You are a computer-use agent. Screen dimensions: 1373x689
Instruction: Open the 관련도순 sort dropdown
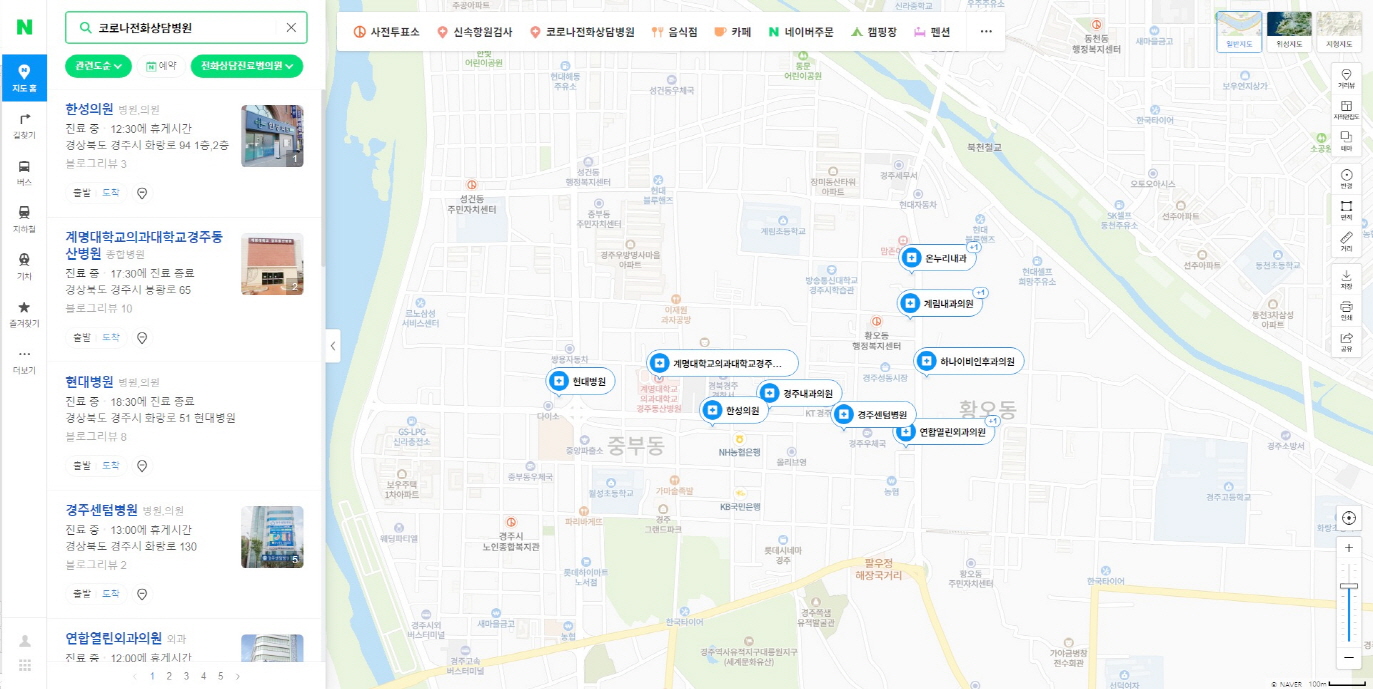click(x=99, y=66)
